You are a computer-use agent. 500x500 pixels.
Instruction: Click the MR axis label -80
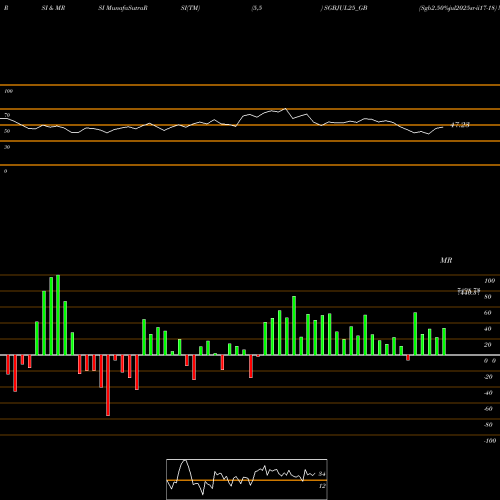tap(488, 425)
